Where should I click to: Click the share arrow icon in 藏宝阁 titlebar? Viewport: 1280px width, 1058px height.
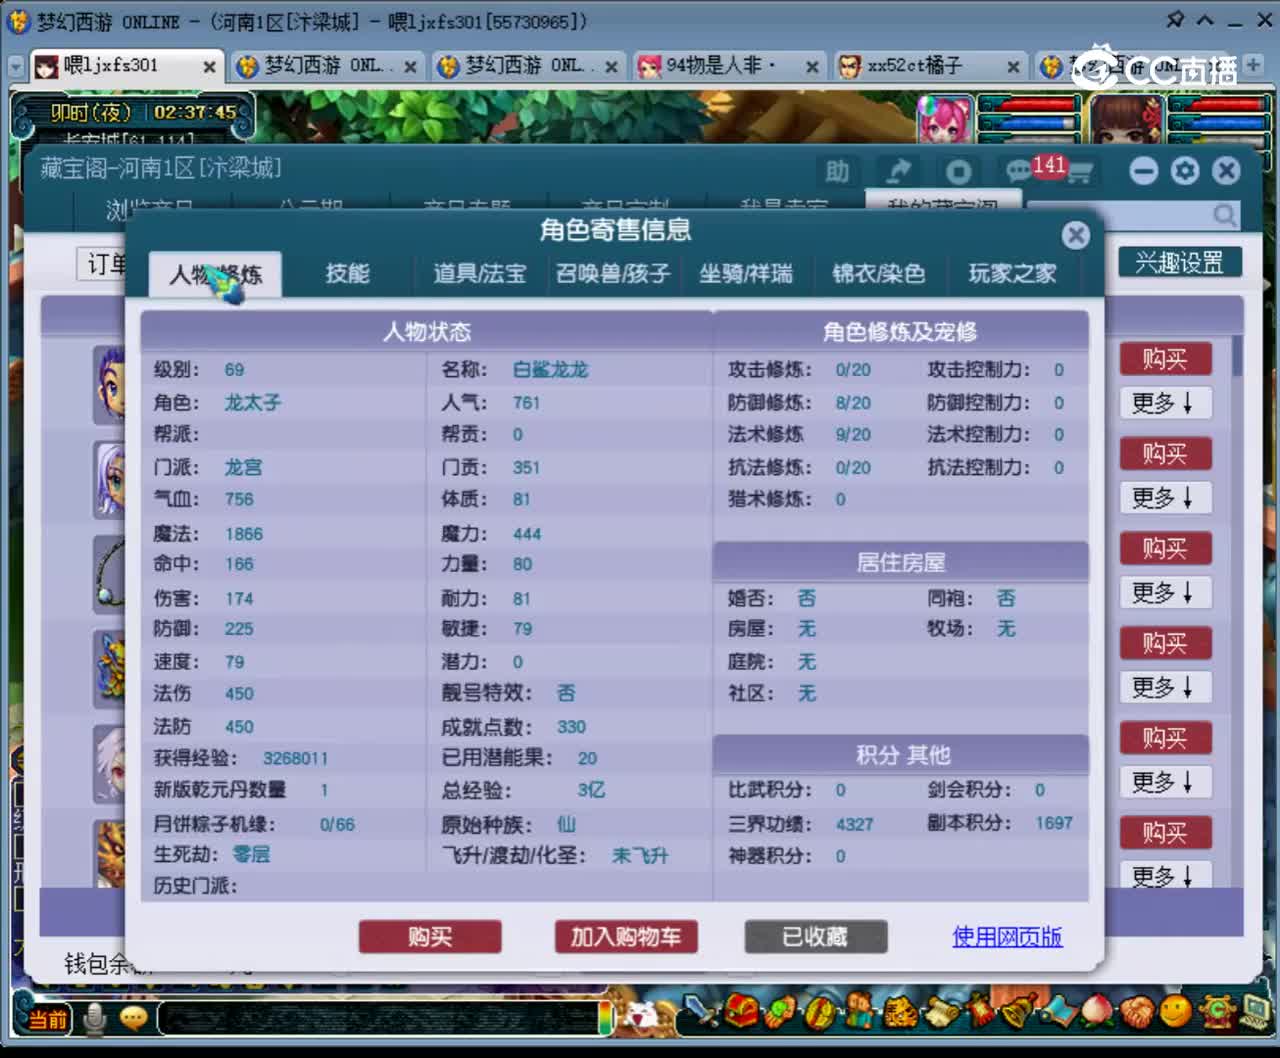[x=897, y=170]
